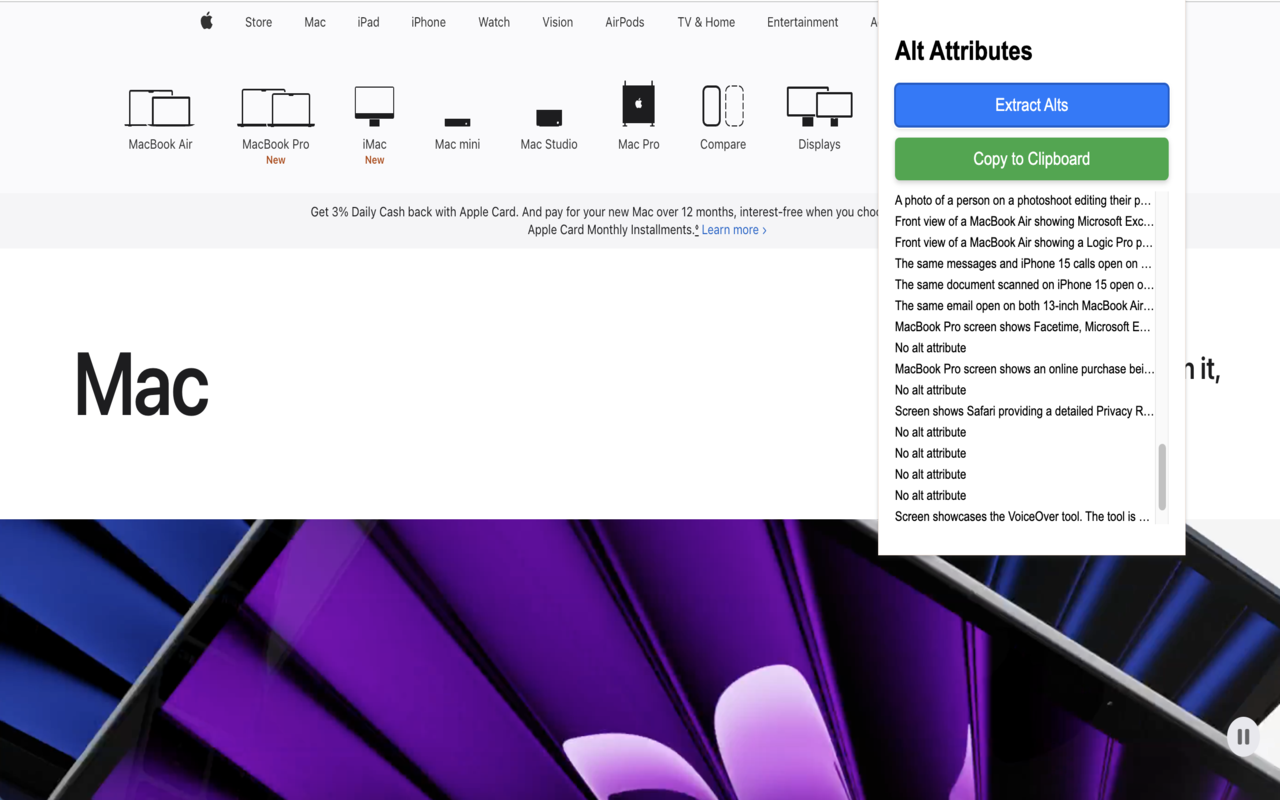Click the alt list scrollbar thumb
Screen dimensions: 1280x800
click(1162, 477)
